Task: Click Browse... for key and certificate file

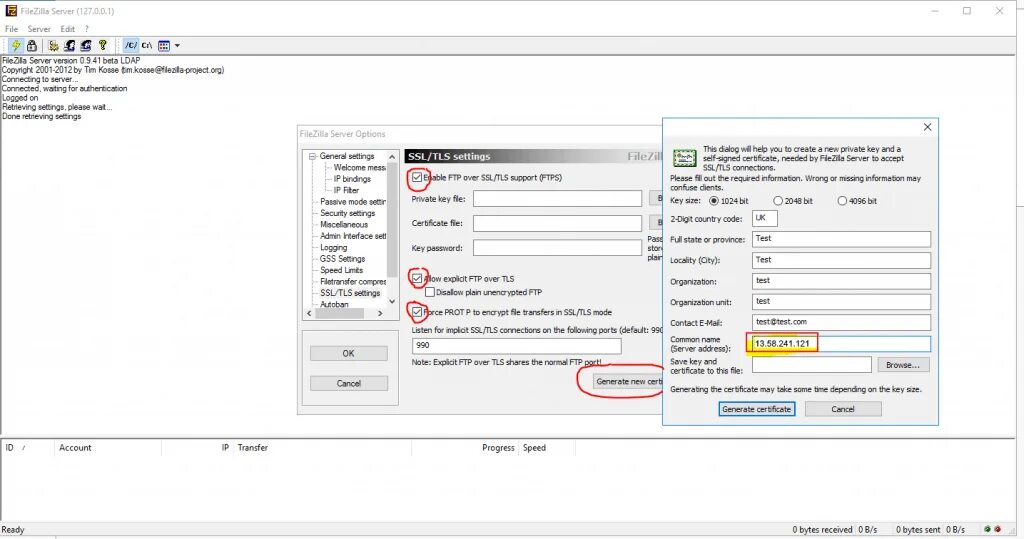Action: click(x=903, y=365)
